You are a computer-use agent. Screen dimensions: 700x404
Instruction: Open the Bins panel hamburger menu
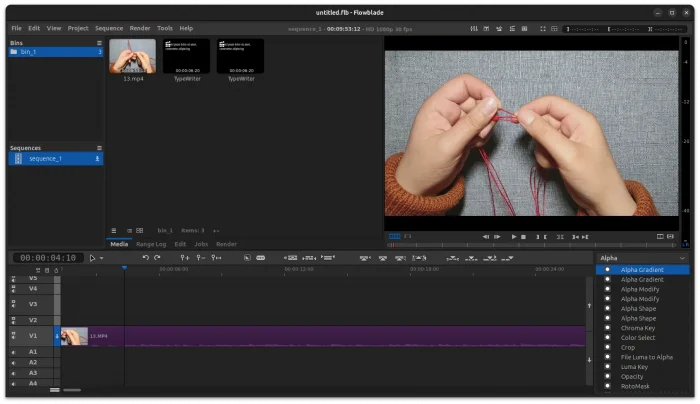click(x=99, y=43)
